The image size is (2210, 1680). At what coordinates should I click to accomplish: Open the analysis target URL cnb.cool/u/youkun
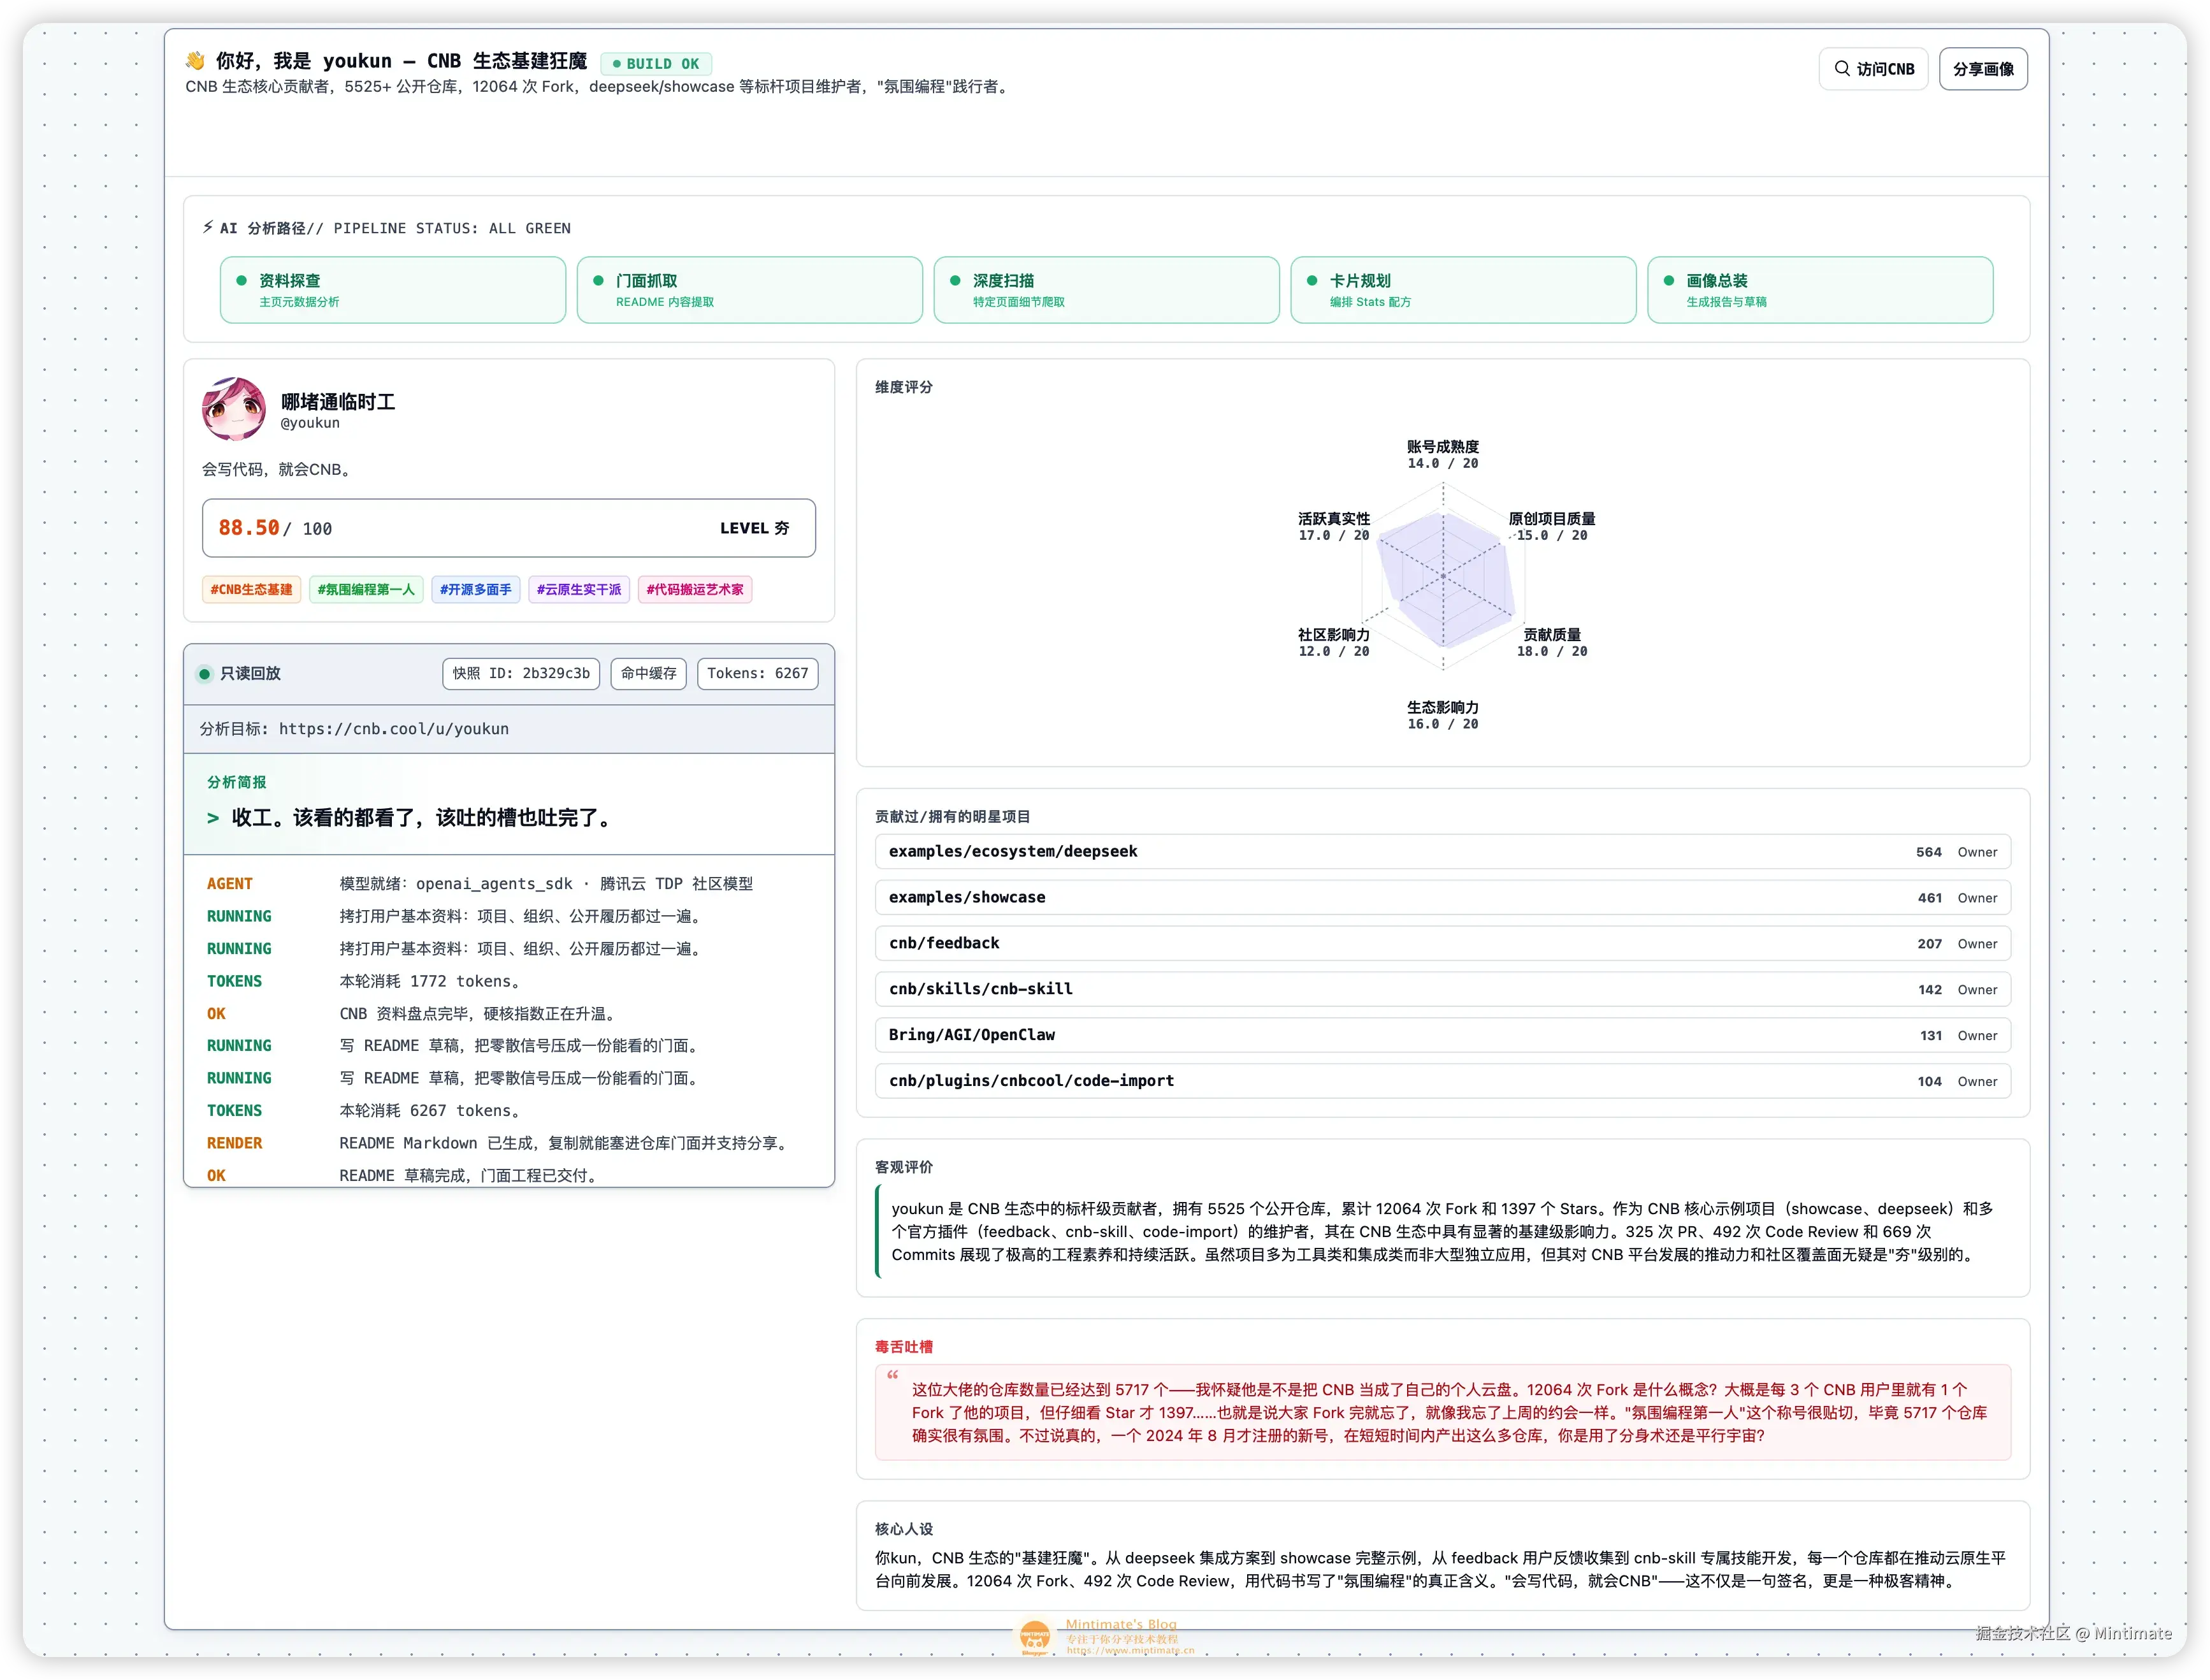pyautogui.click(x=394, y=729)
